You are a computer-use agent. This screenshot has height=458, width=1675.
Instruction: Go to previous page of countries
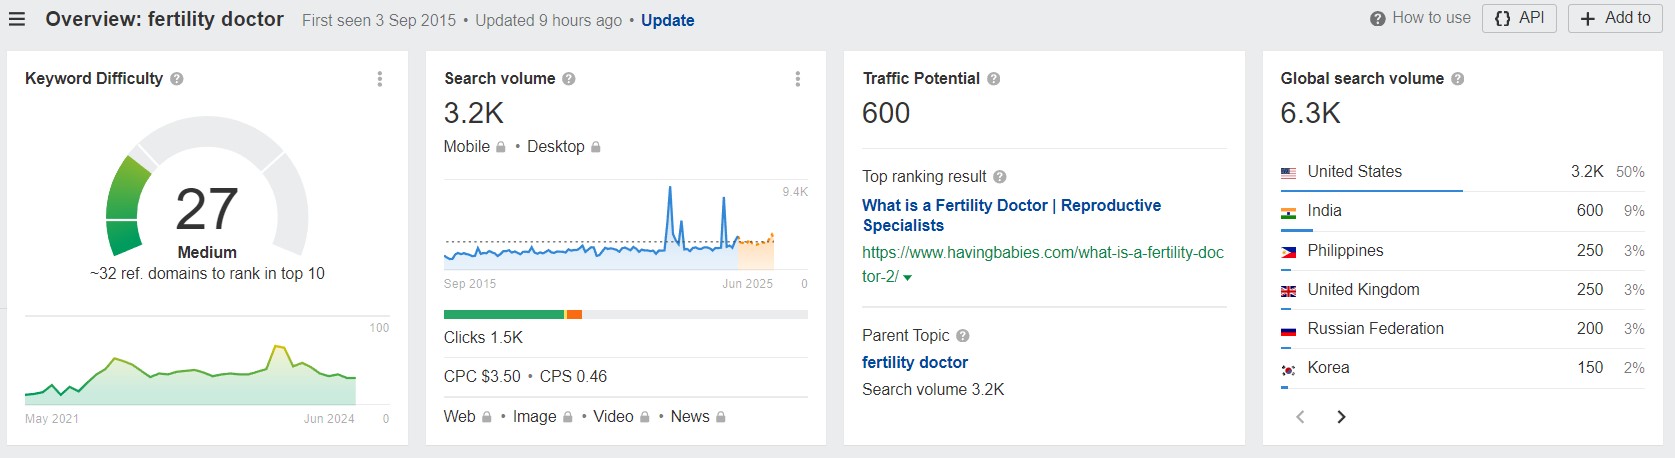tap(1300, 417)
